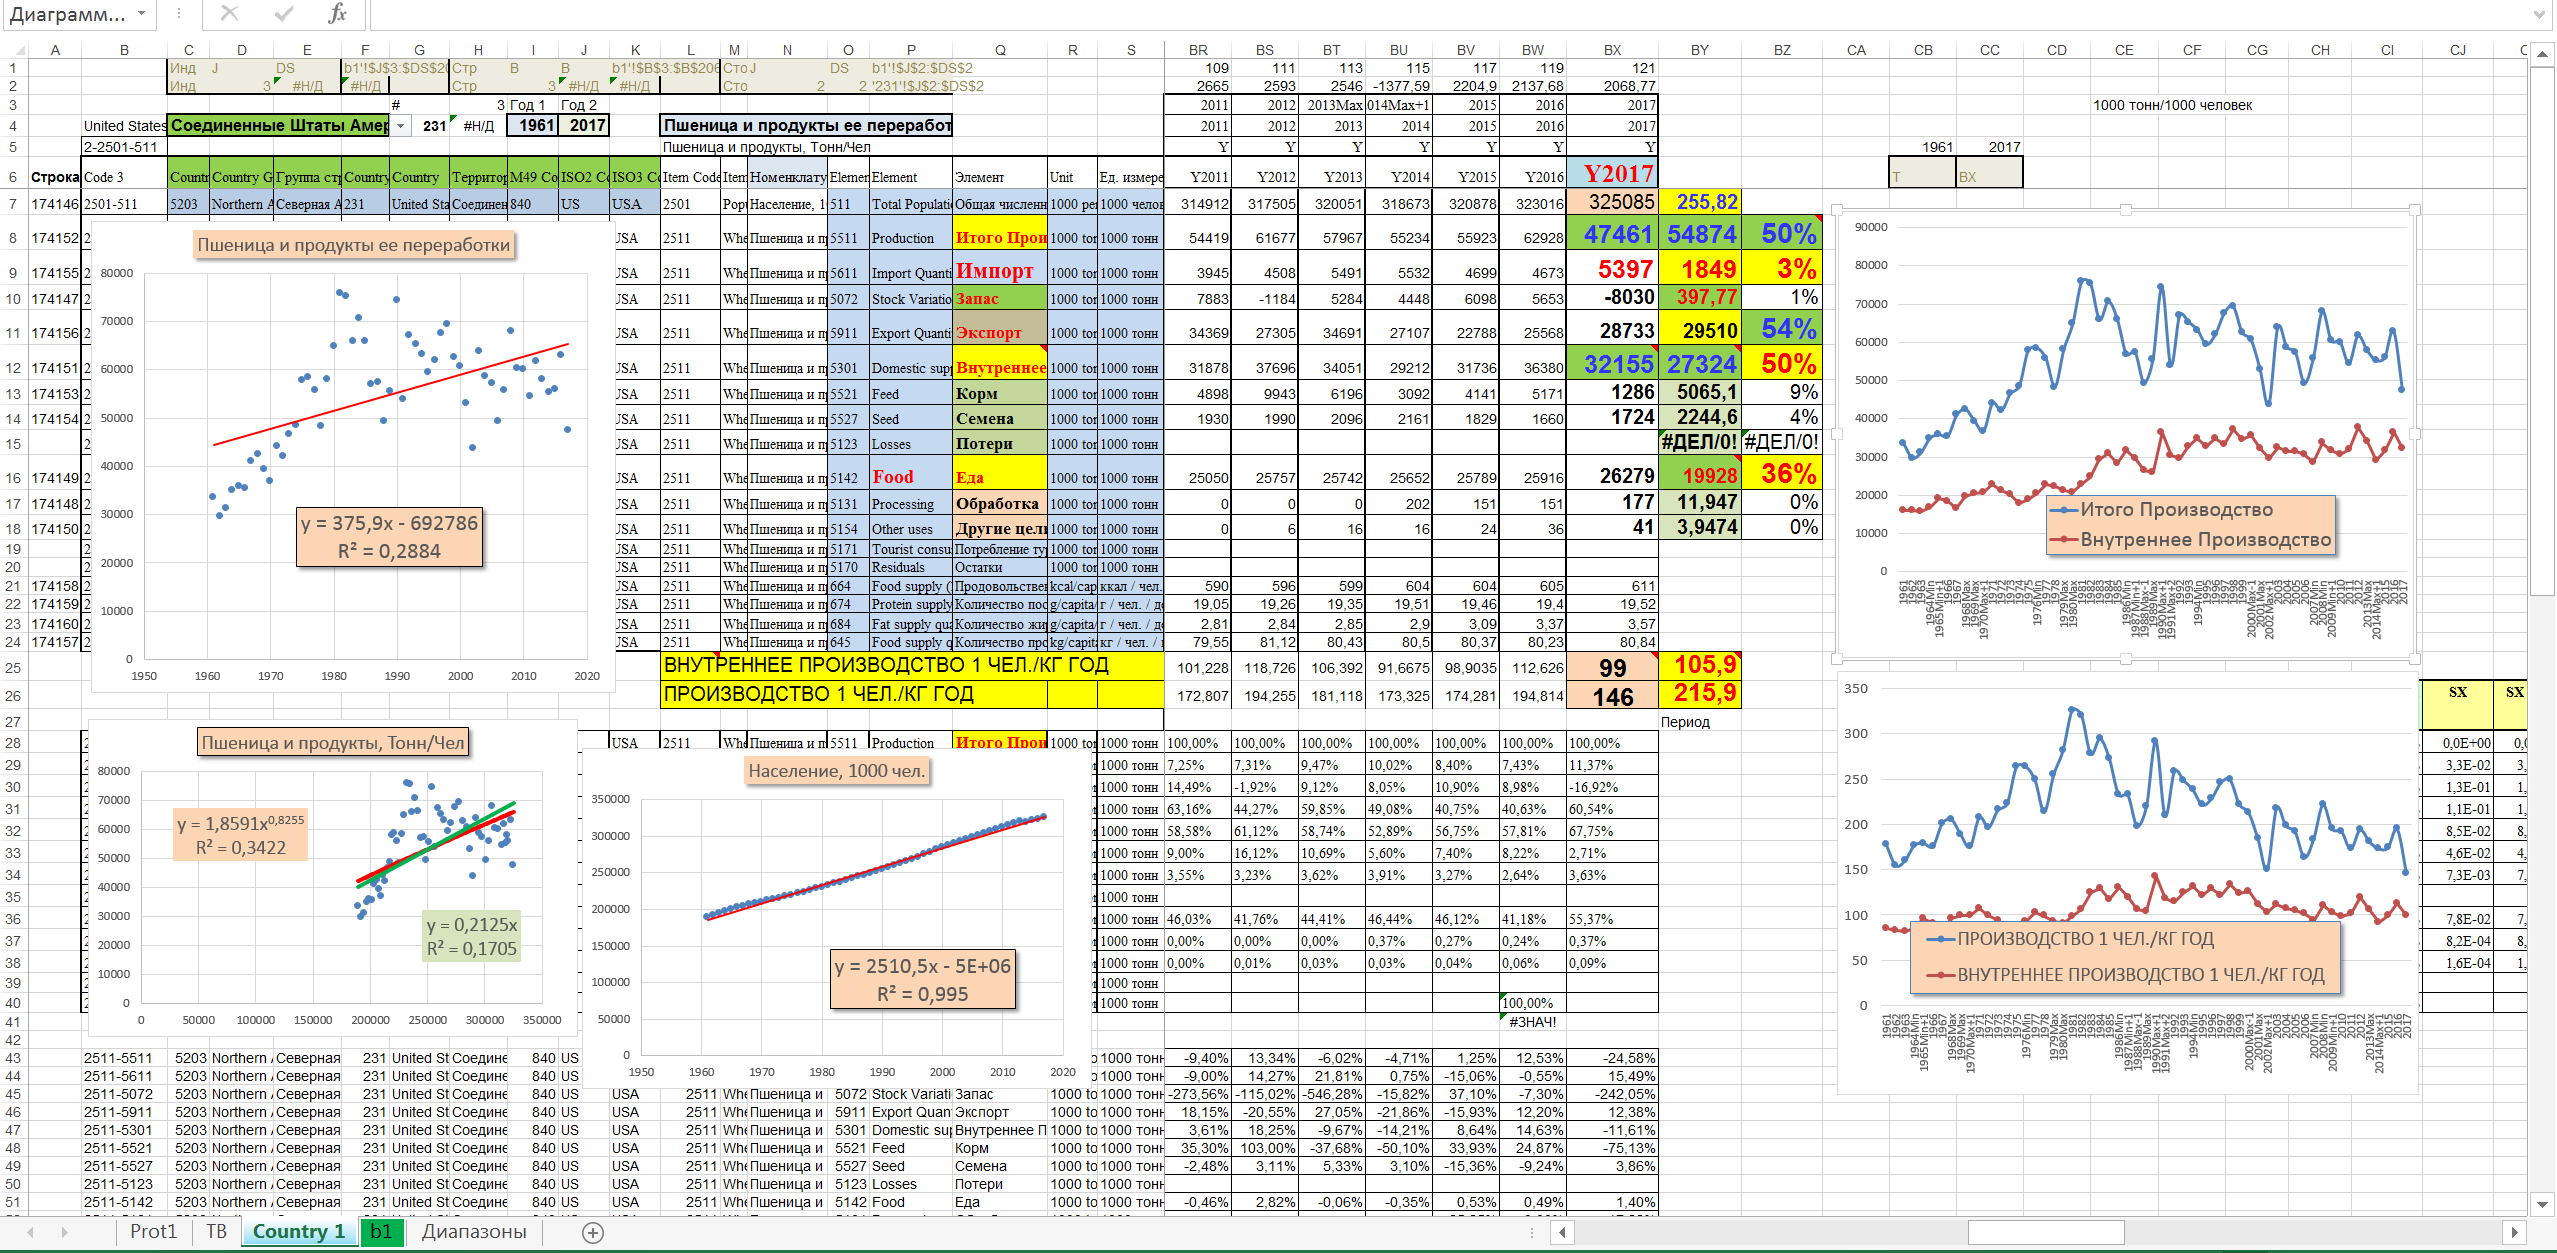Click the vertical scrollbar down arrow

point(2542,1203)
